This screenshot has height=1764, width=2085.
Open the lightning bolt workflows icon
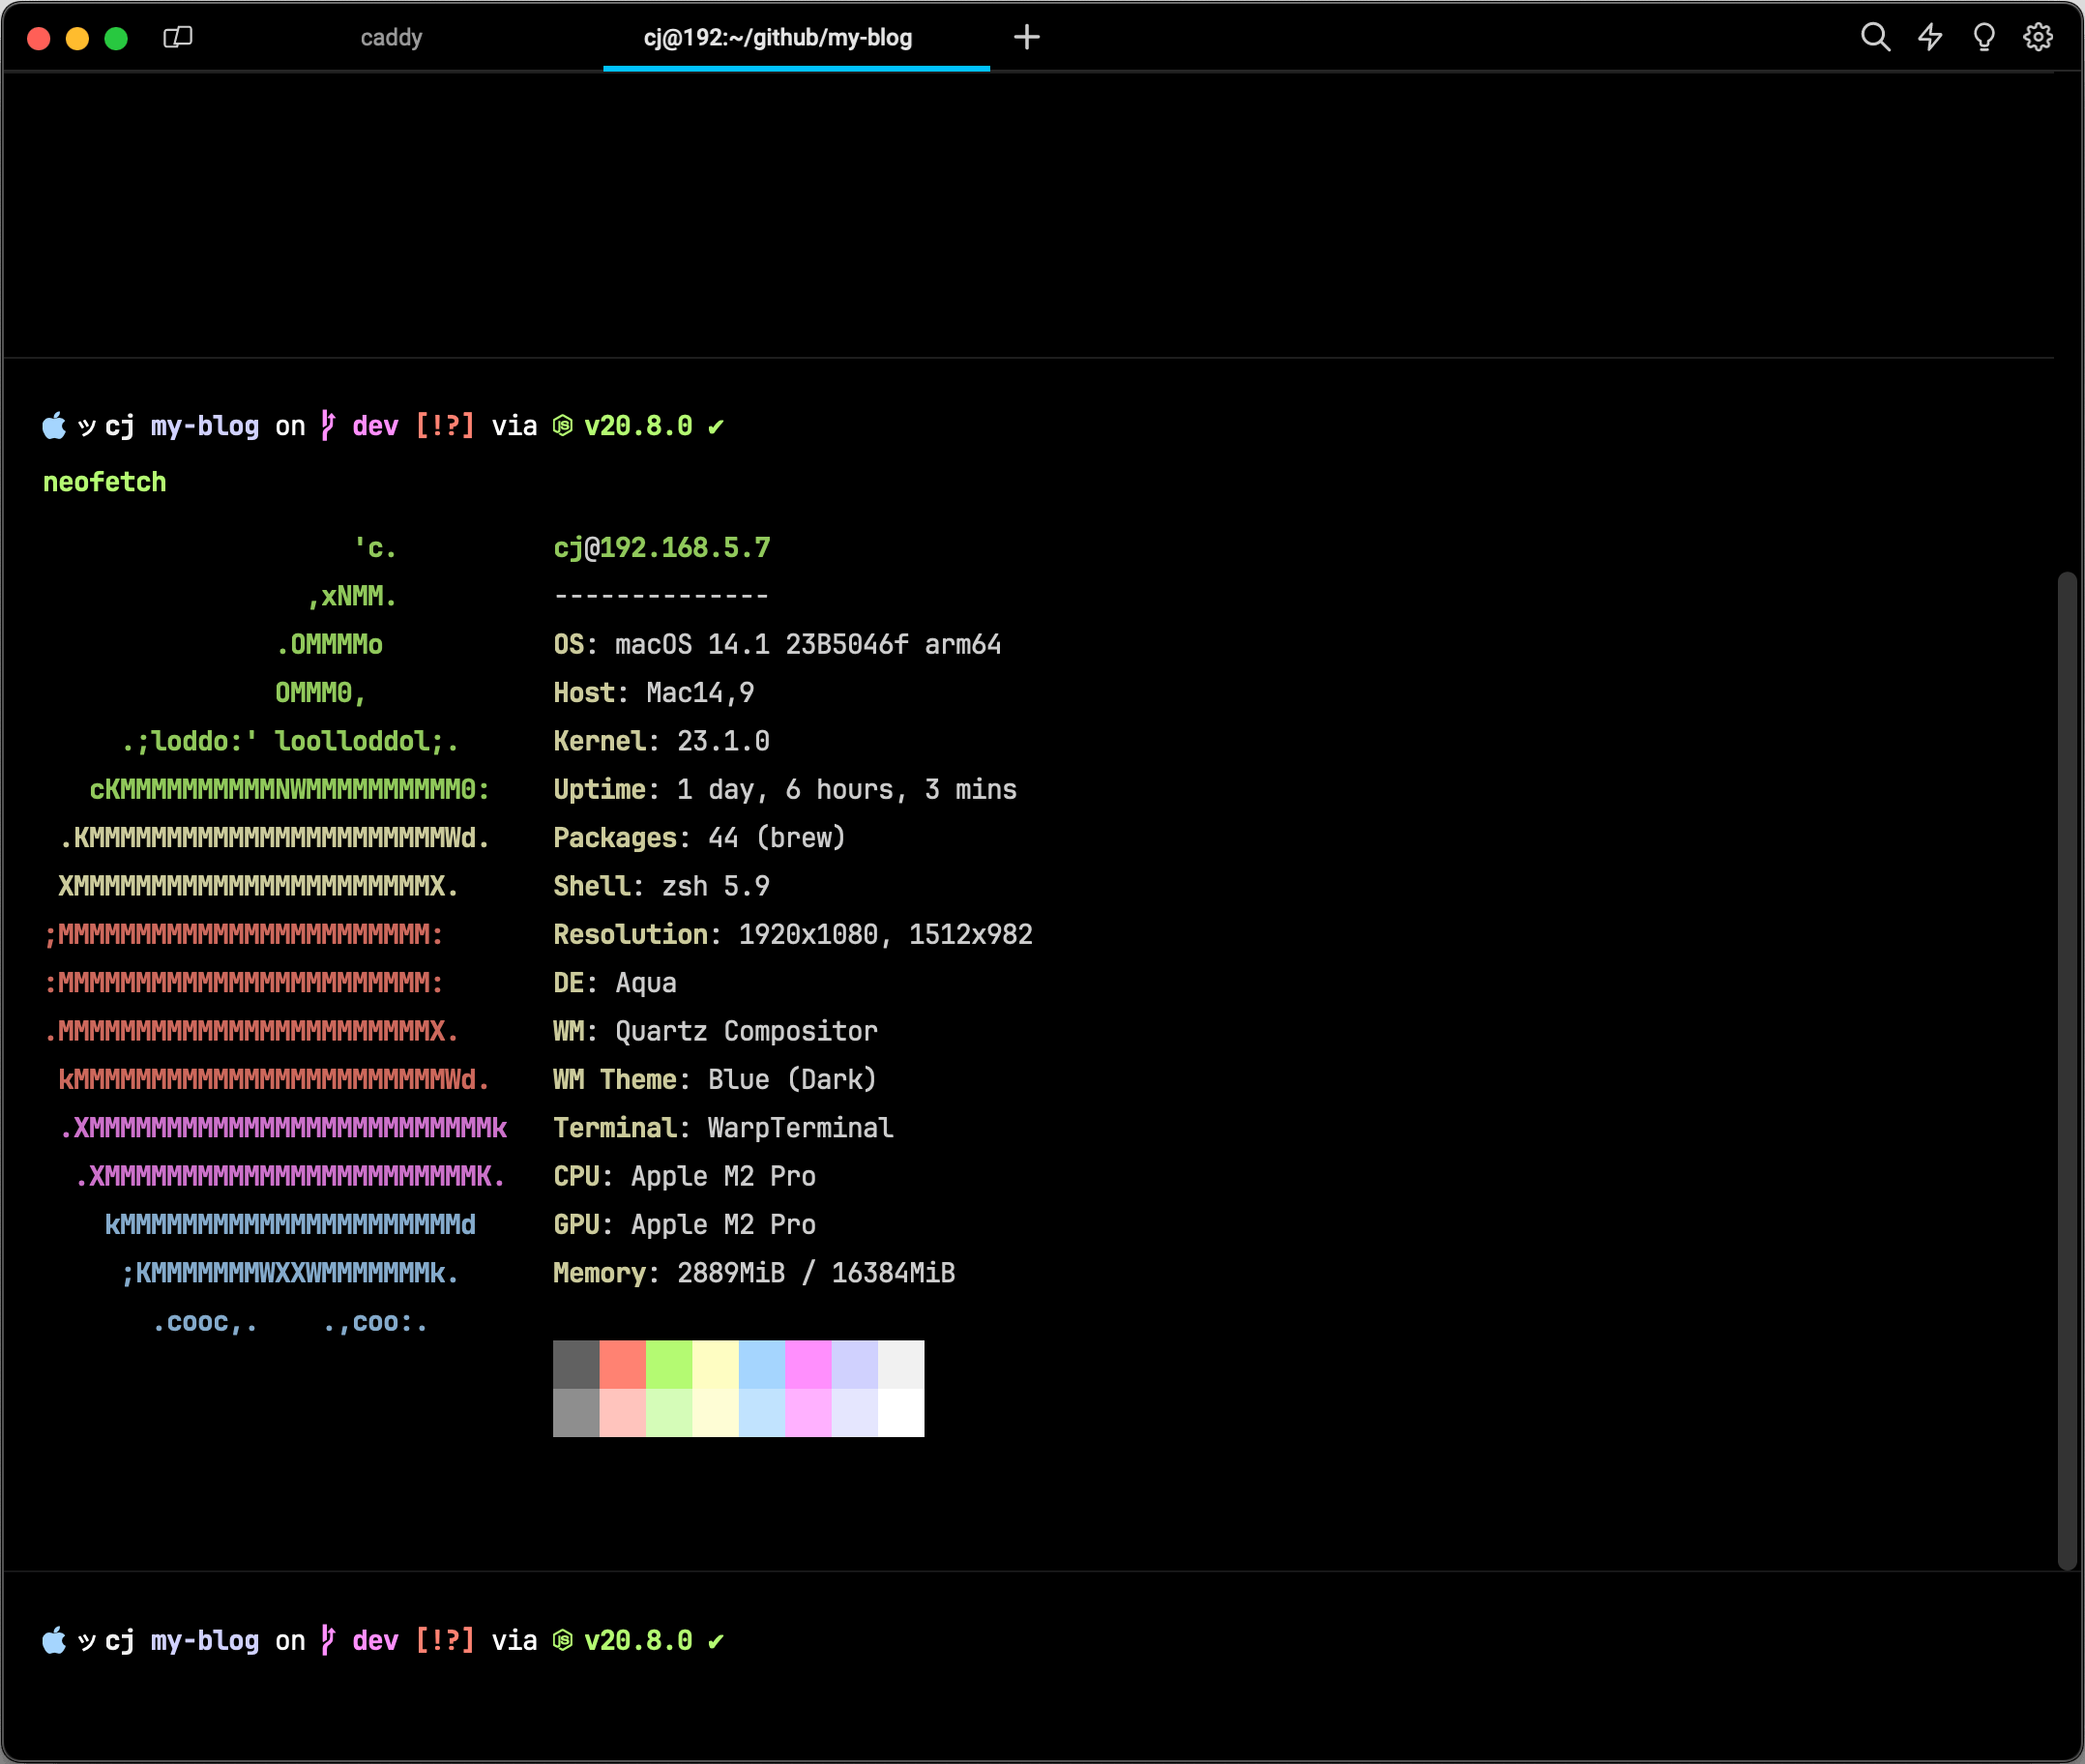click(1930, 38)
